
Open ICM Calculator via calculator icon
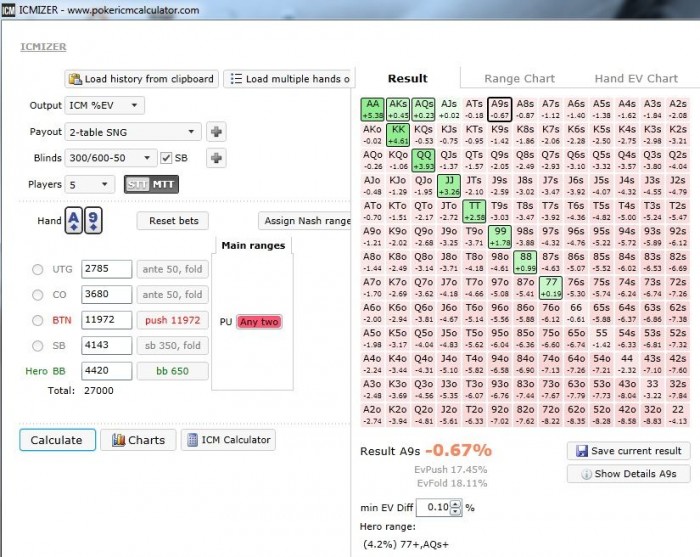click(192, 440)
